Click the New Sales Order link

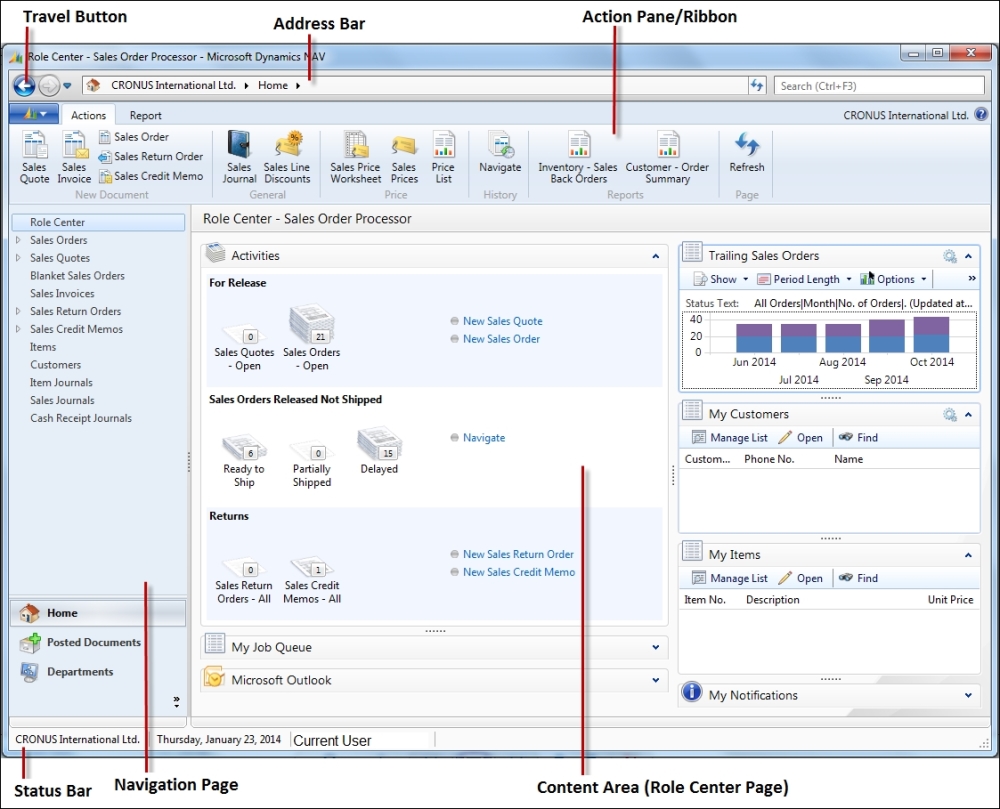501,339
